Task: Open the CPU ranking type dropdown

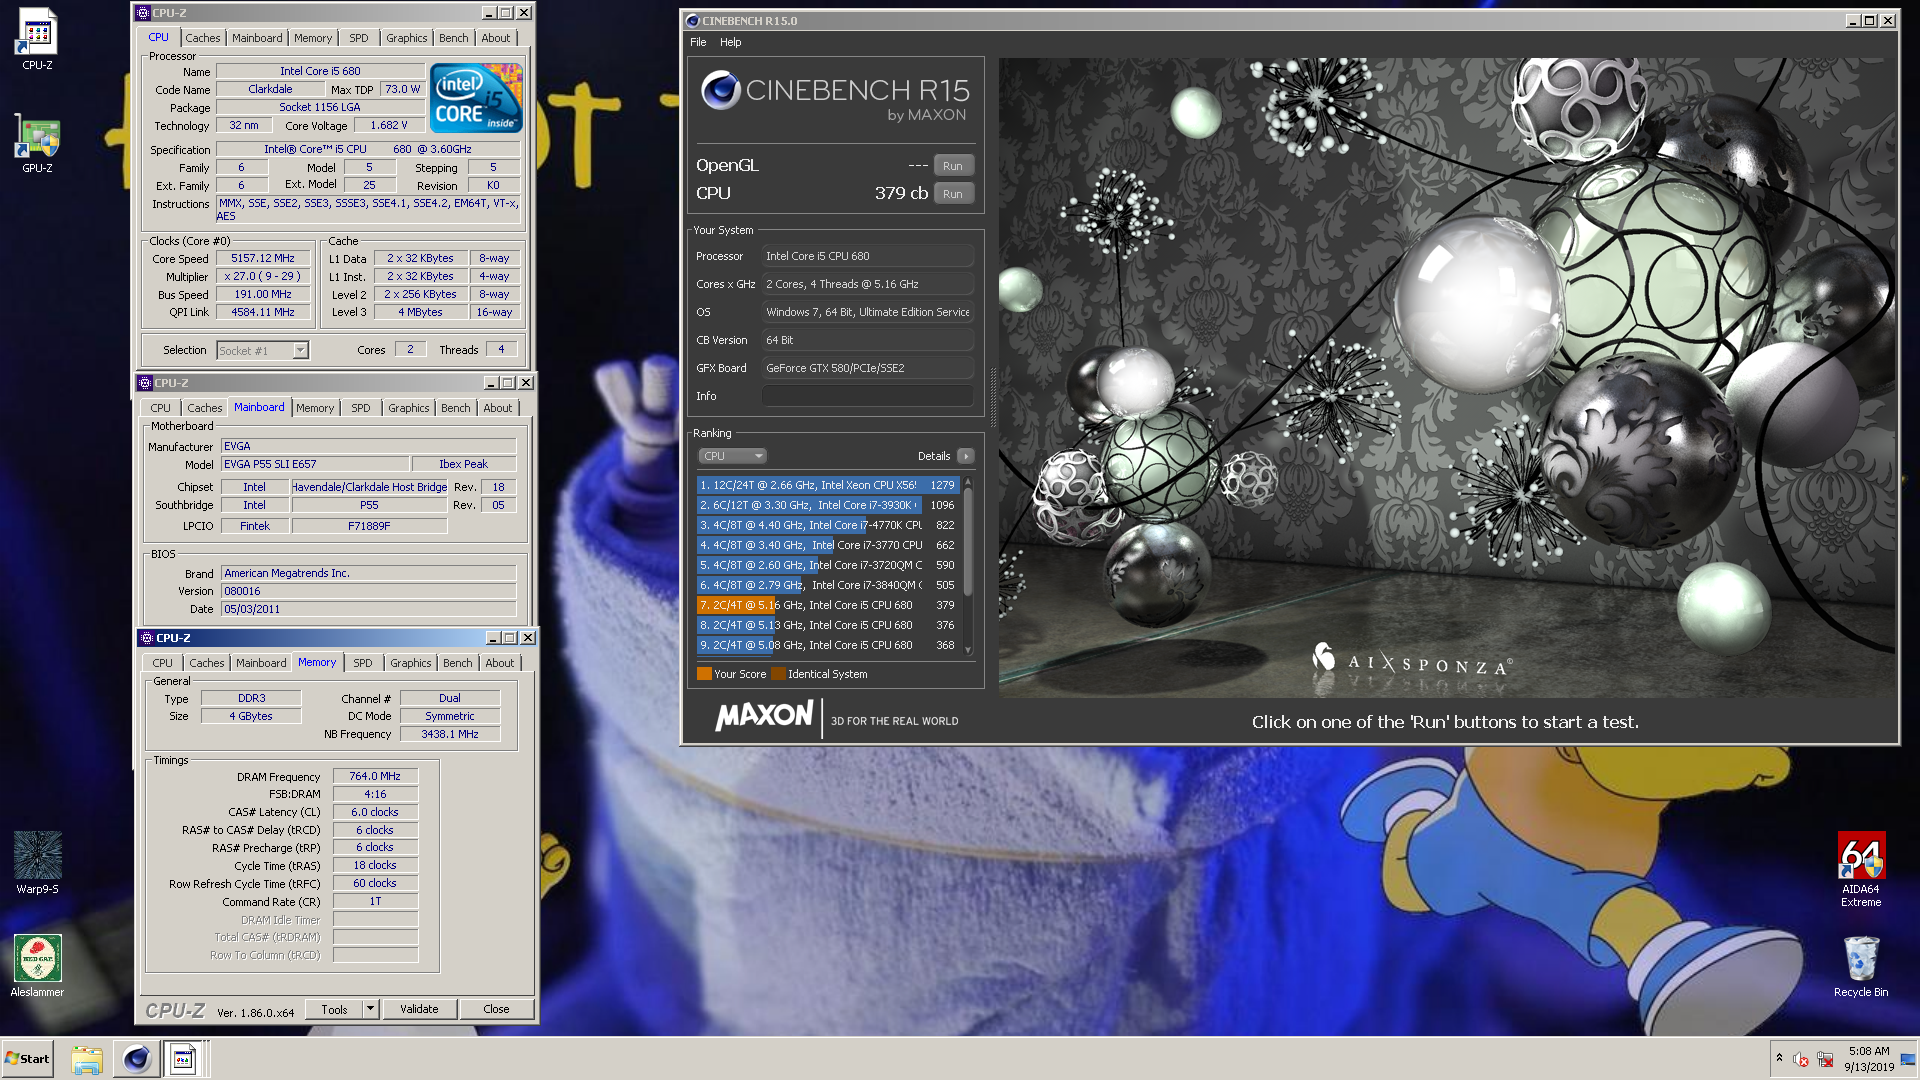Action: click(x=732, y=456)
